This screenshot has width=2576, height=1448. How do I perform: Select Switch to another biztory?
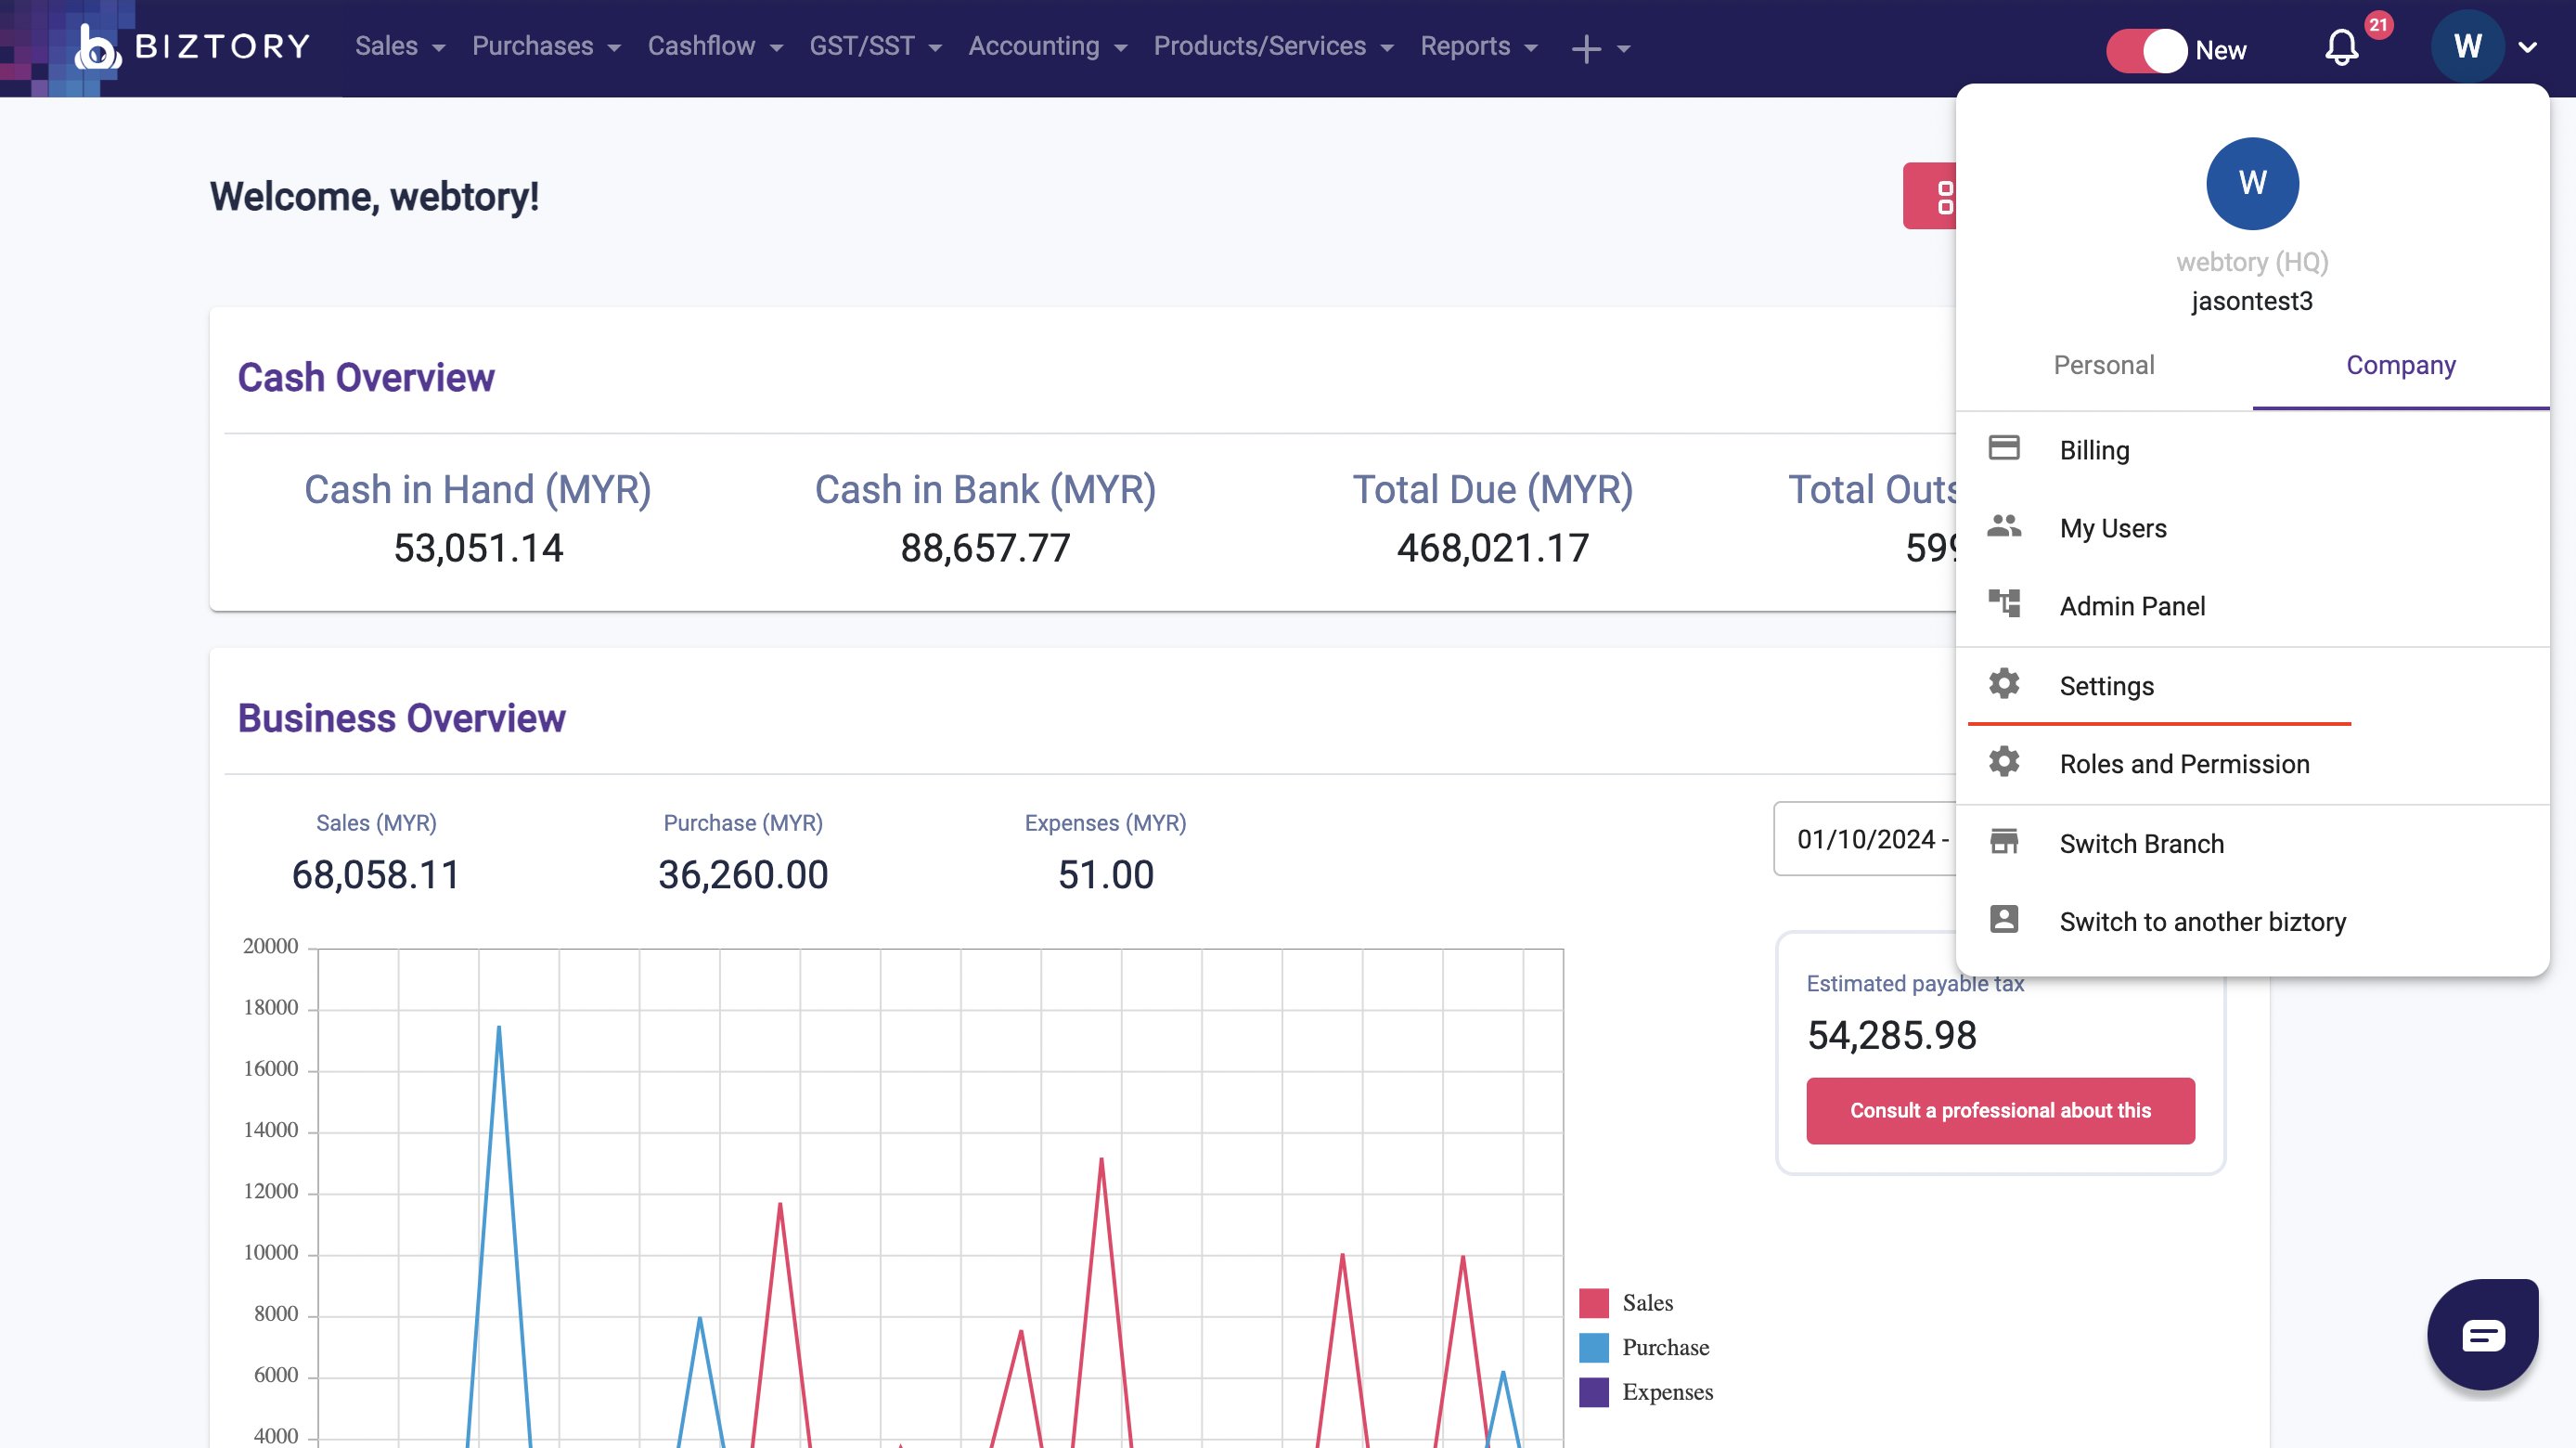2202,921
